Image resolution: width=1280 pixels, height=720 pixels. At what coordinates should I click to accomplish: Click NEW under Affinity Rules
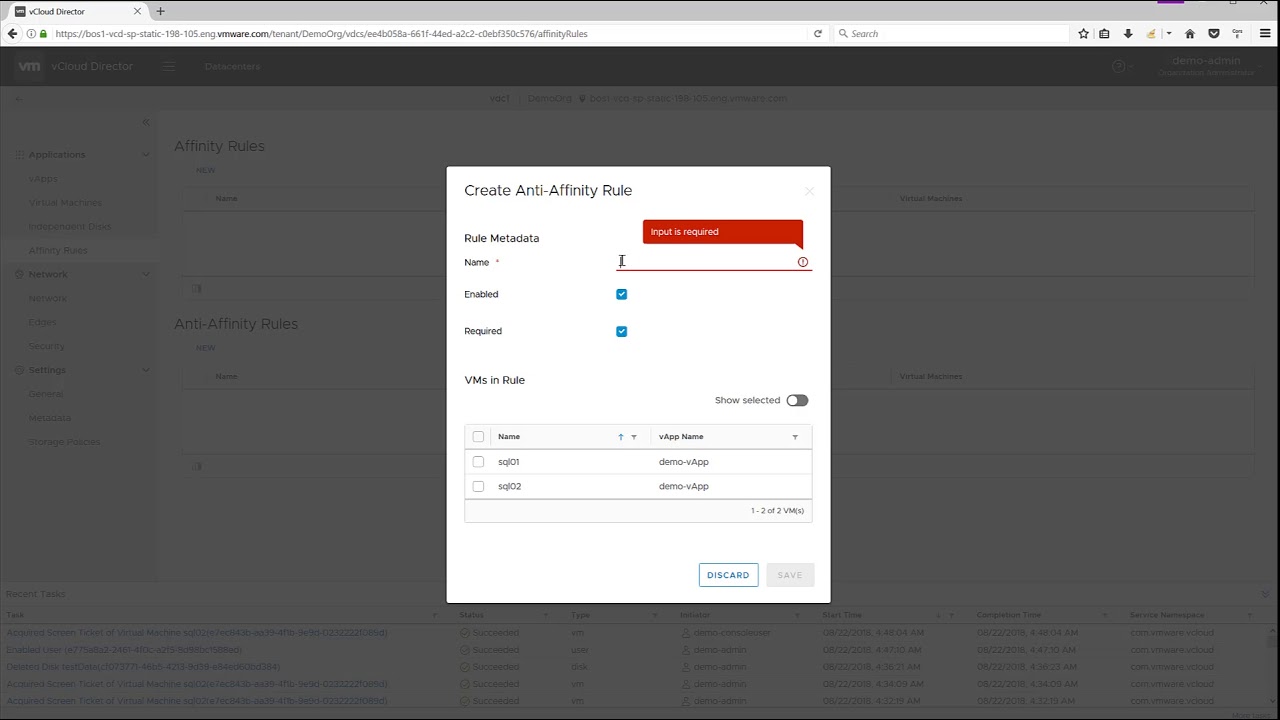click(x=205, y=170)
